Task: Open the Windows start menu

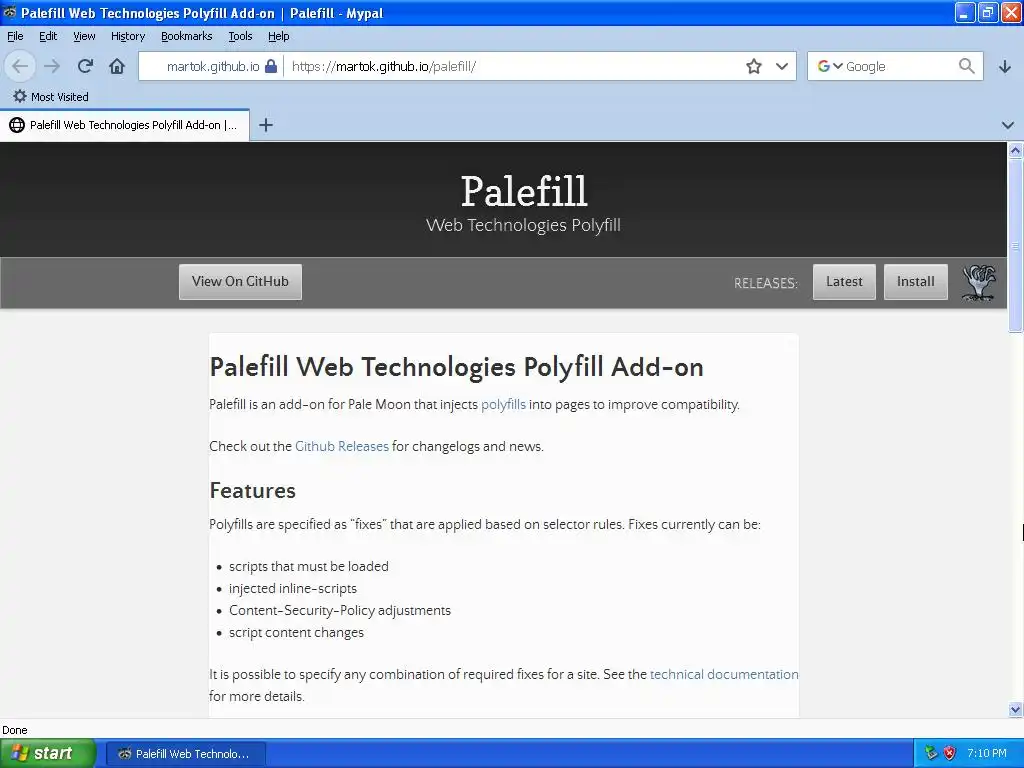Action: [47, 753]
